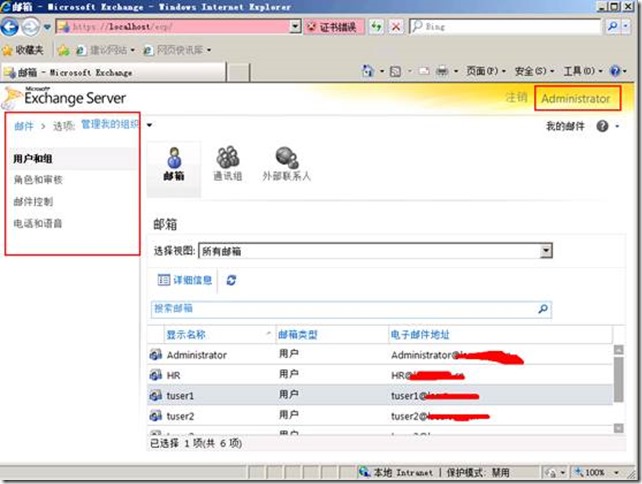Image resolution: width=642 pixels, height=484 pixels.
Task: Switch to the External Contacts tab icon
Action: point(287,164)
